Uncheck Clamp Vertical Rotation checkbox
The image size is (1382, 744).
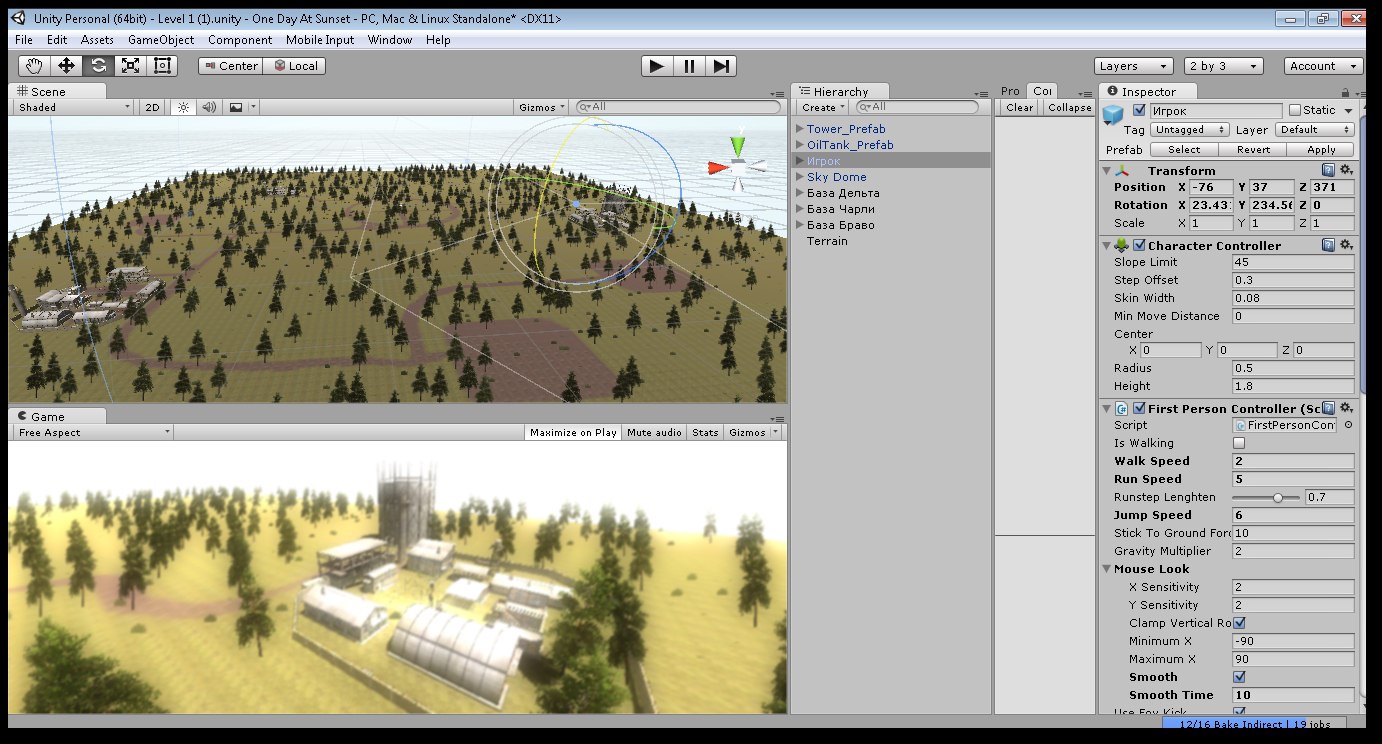click(1239, 623)
